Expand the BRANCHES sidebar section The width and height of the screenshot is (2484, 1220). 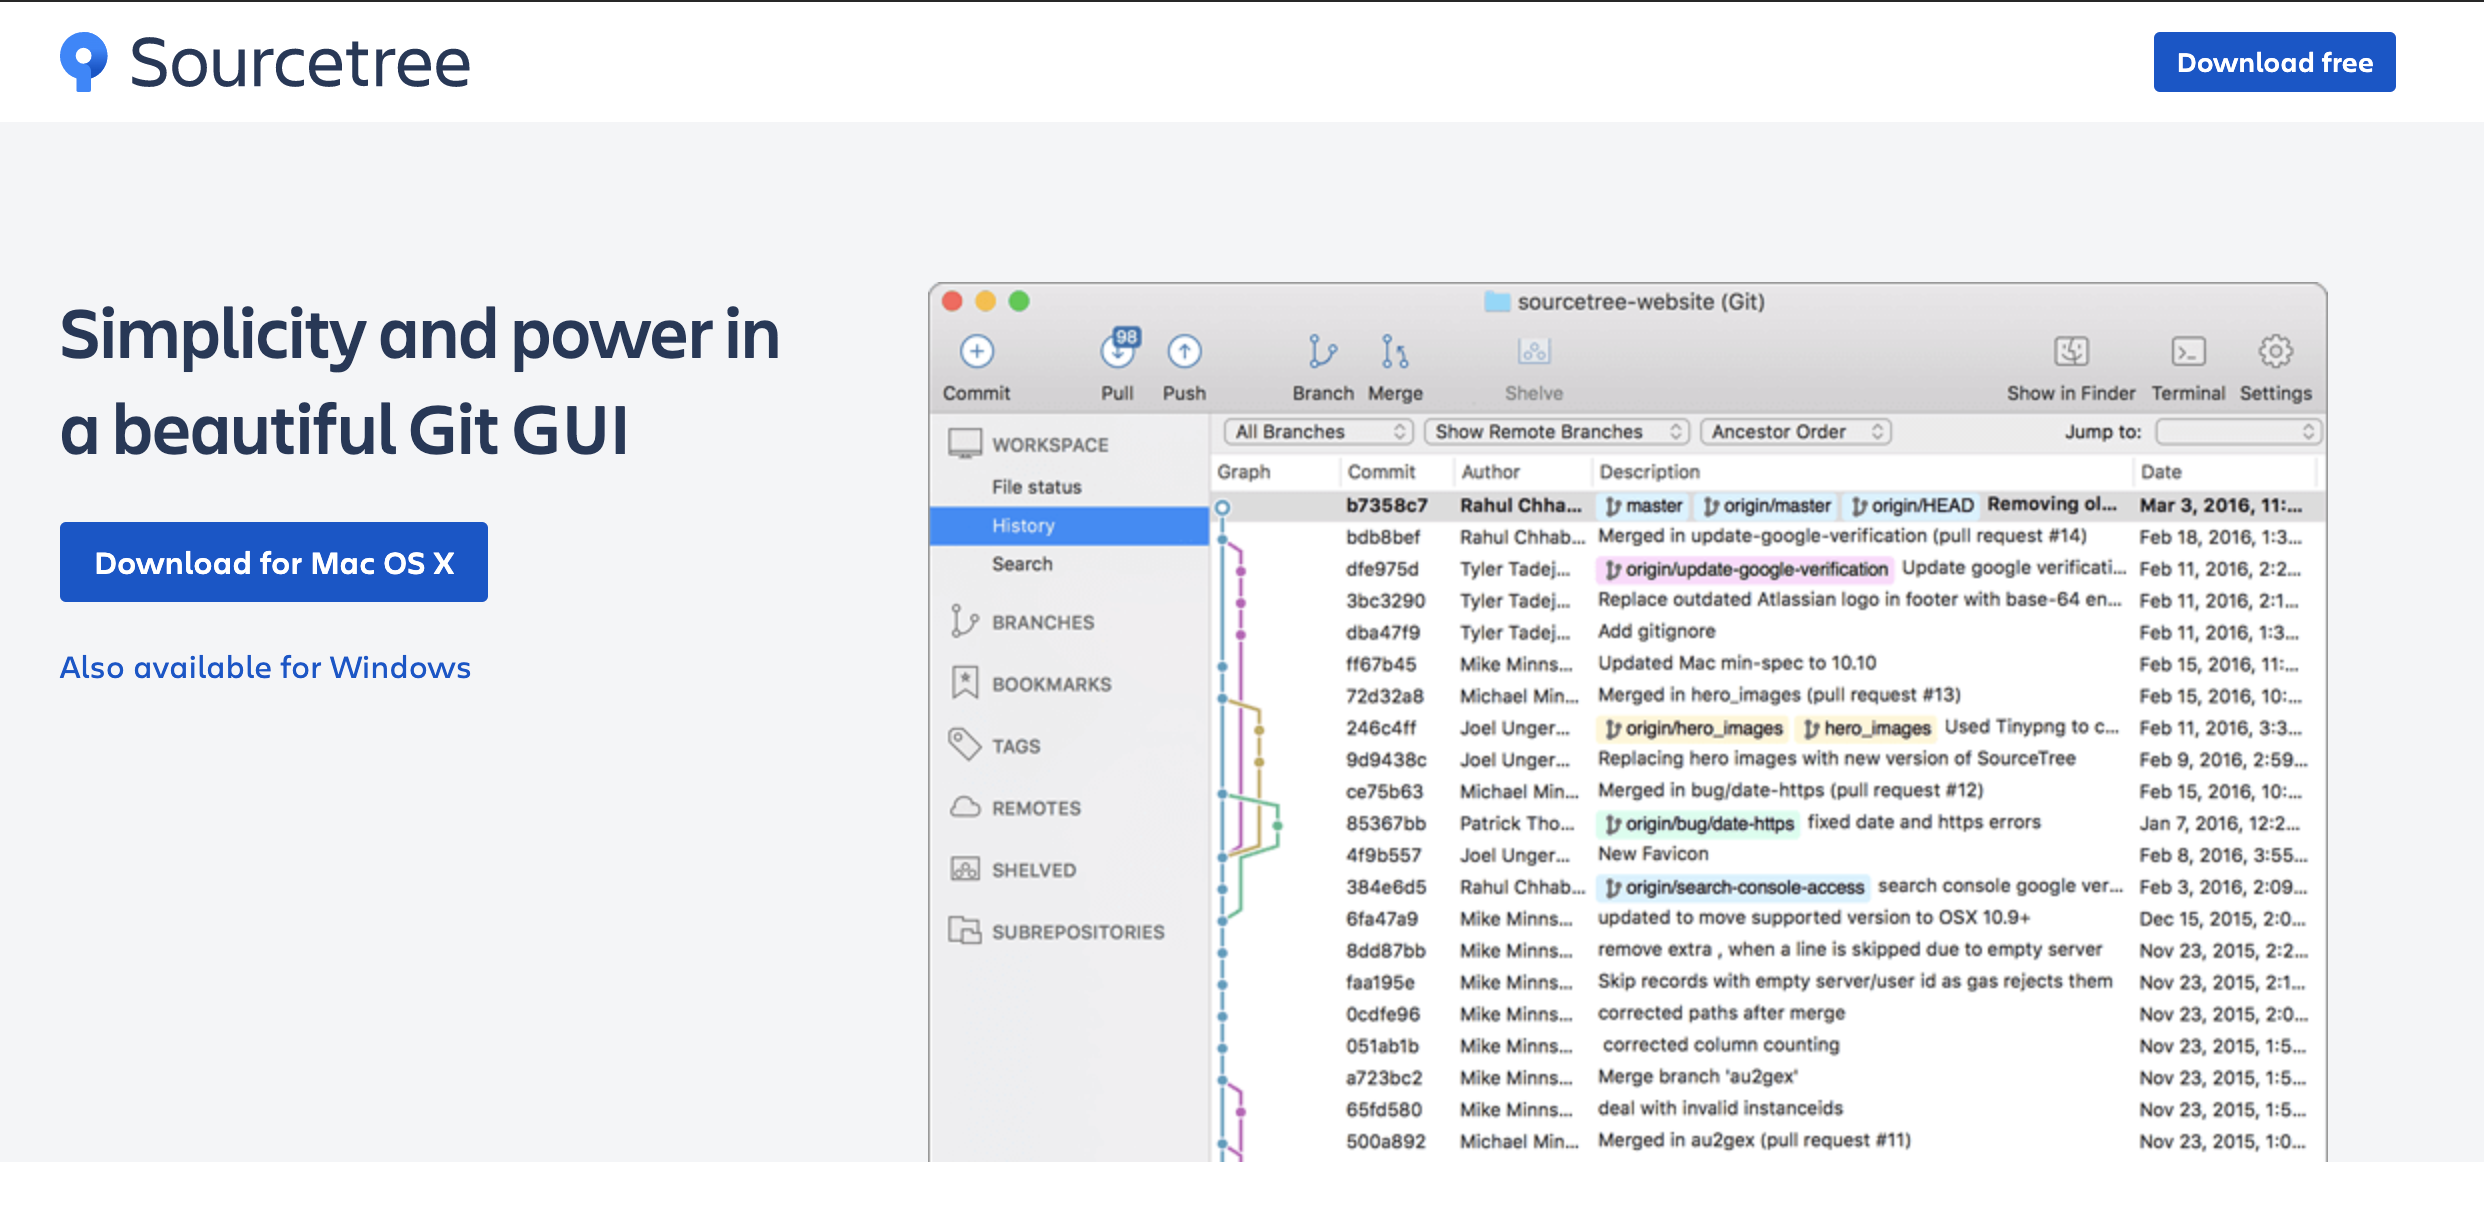point(1042,622)
